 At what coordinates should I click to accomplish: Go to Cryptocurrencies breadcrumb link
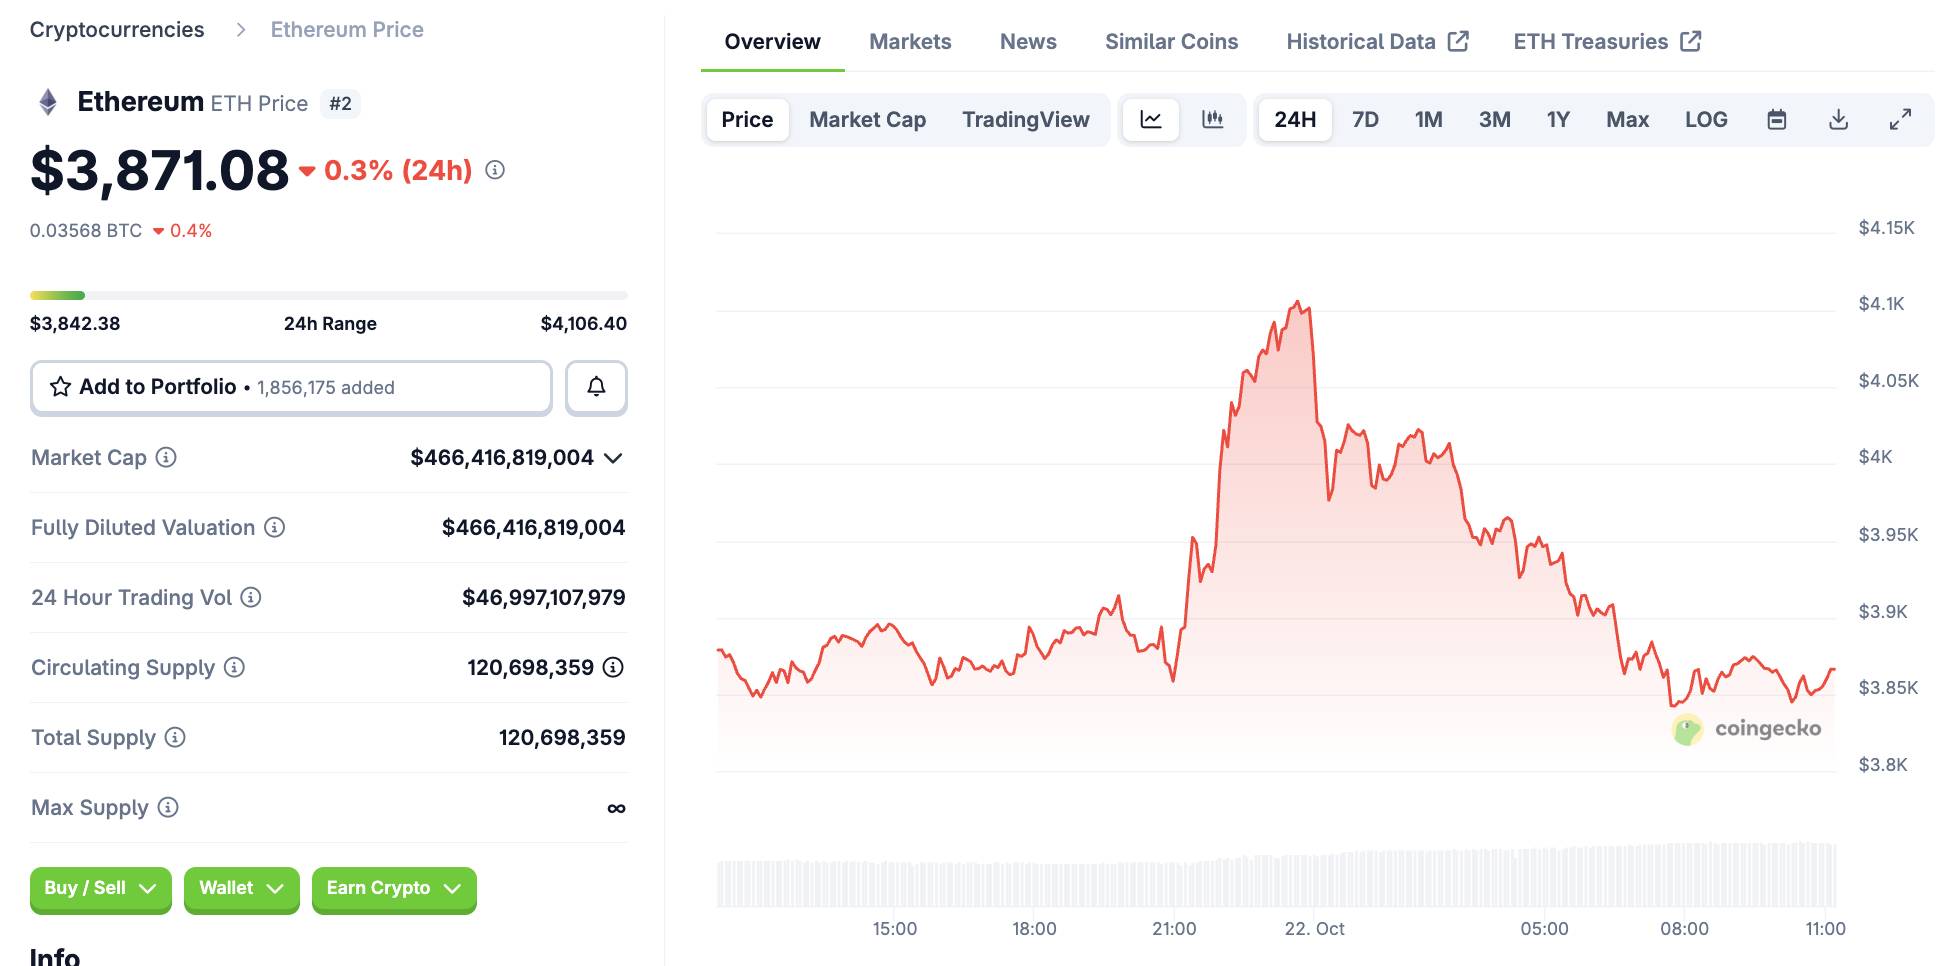tap(117, 30)
